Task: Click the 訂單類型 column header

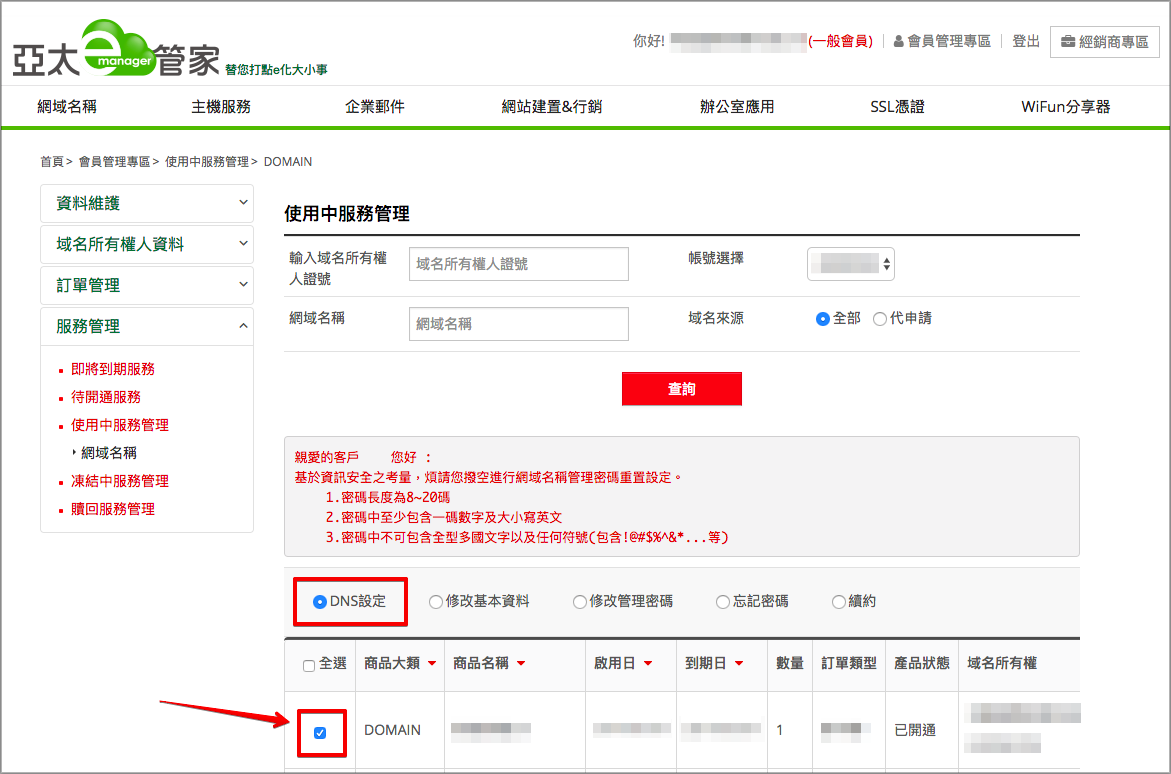Action: 848,663
